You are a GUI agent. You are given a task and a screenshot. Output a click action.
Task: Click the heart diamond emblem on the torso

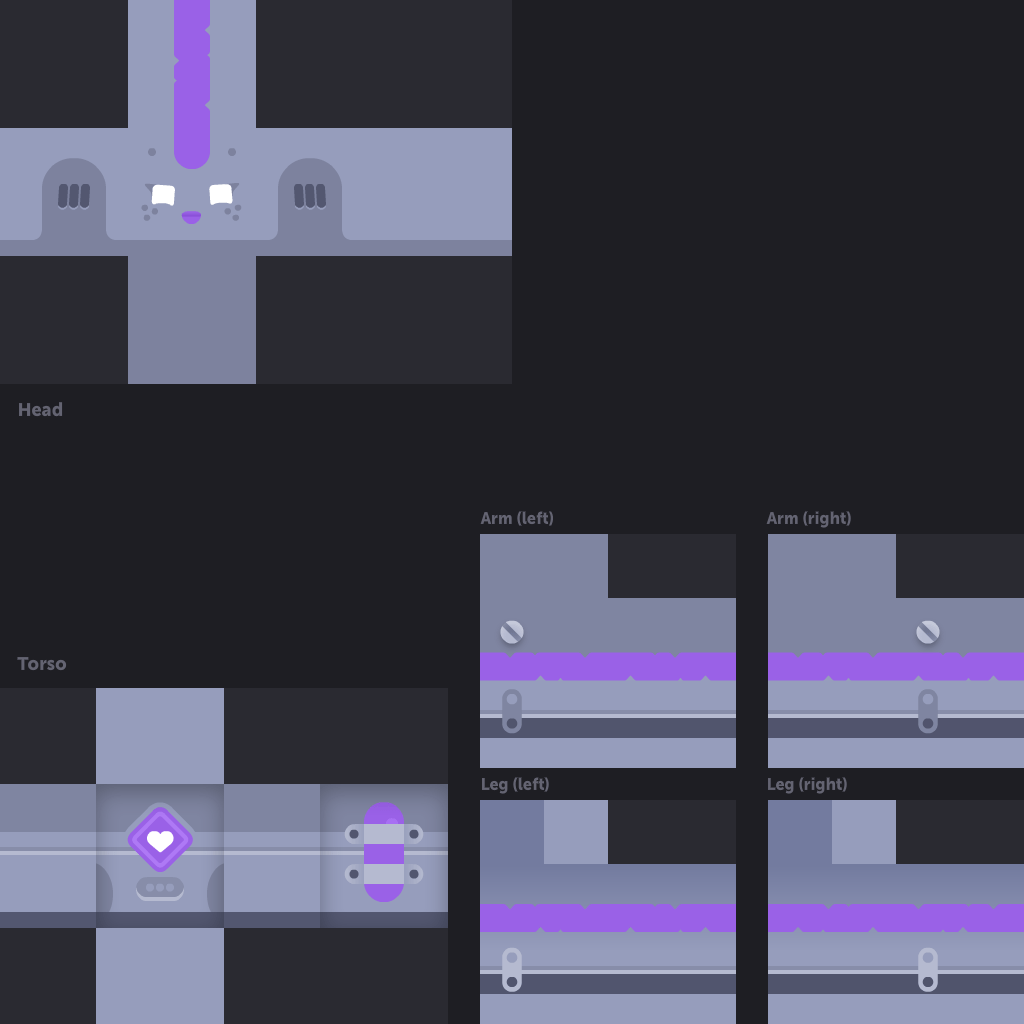tap(160, 840)
